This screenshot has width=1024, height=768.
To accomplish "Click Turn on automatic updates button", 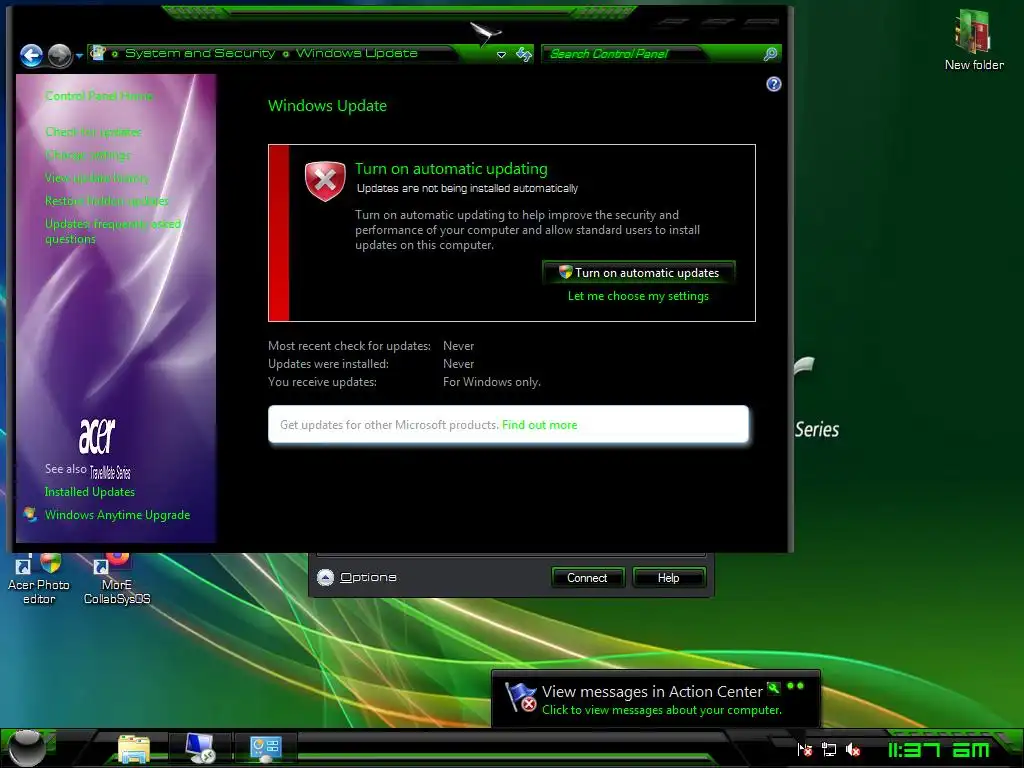I will (639, 272).
